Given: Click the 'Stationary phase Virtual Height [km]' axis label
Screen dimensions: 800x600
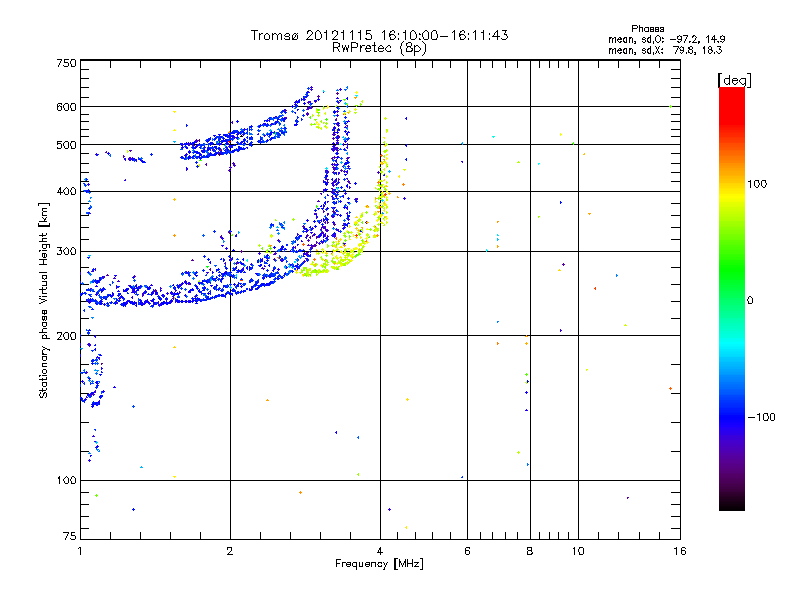Looking at the screenshot, I should [x=44, y=301].
